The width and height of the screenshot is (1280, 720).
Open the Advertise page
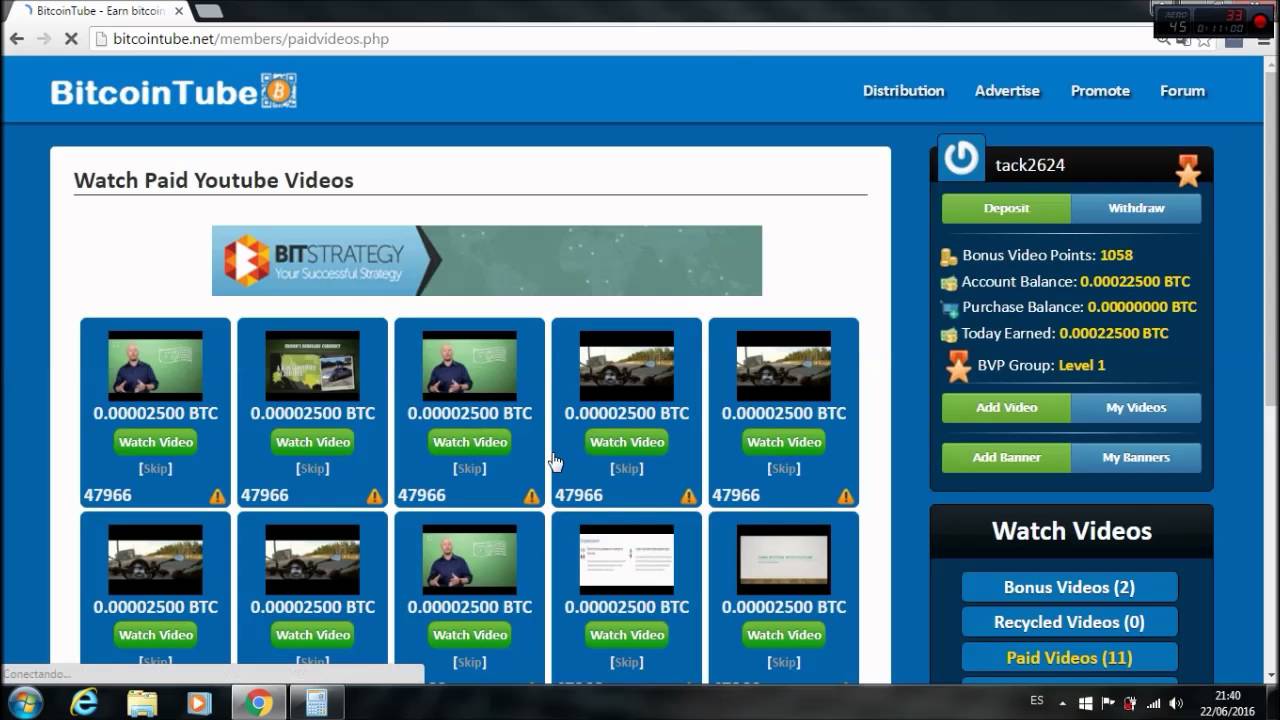(1007, 90)
